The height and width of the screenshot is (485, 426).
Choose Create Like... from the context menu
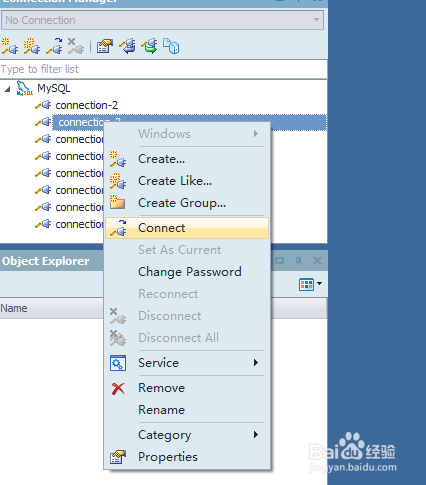click(187, 181)
